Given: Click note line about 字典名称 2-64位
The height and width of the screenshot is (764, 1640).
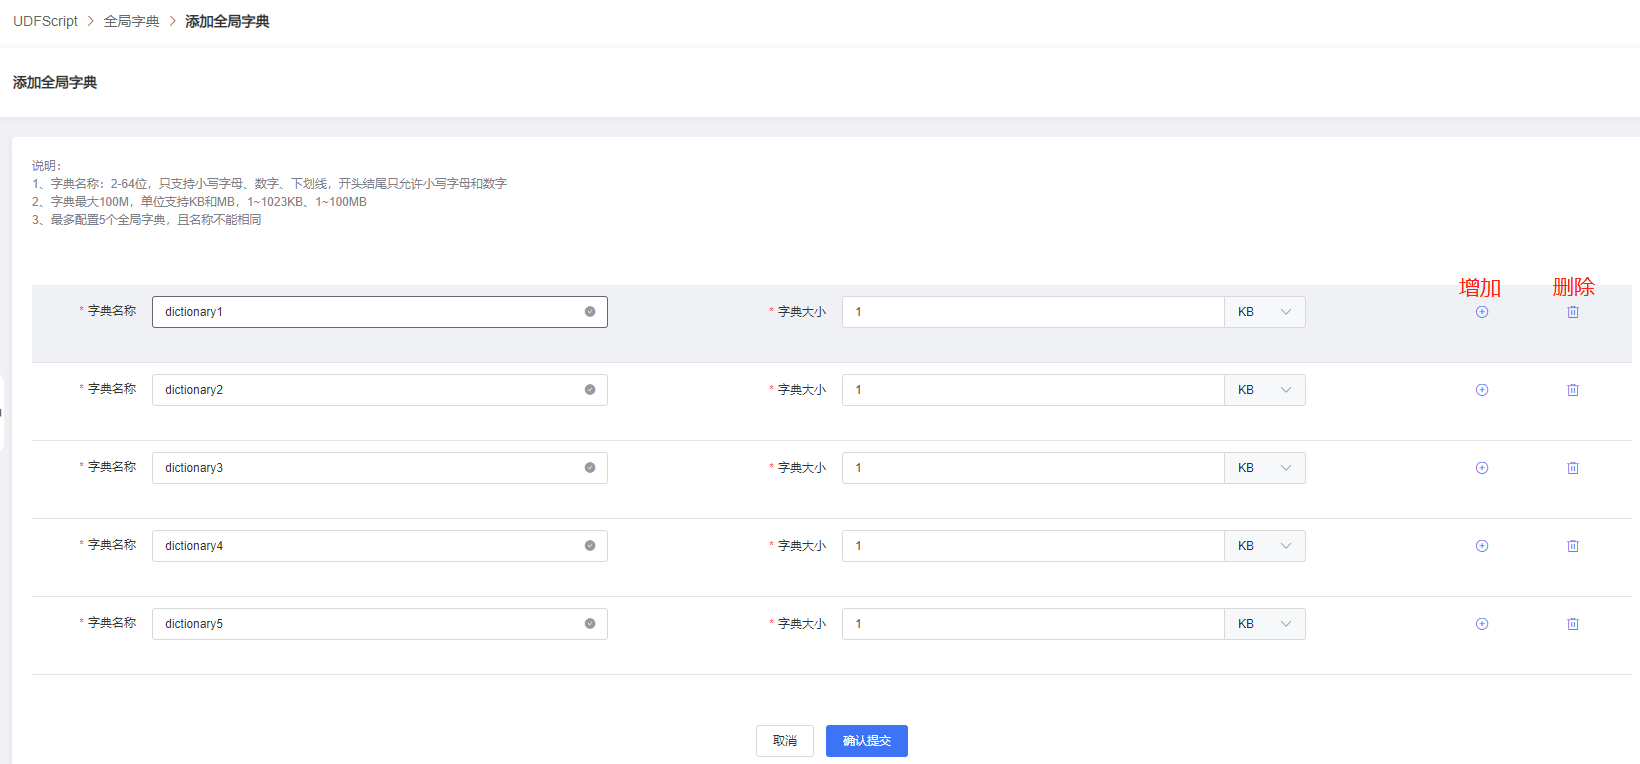Looking at the screenshot, I should pos(269,184).
